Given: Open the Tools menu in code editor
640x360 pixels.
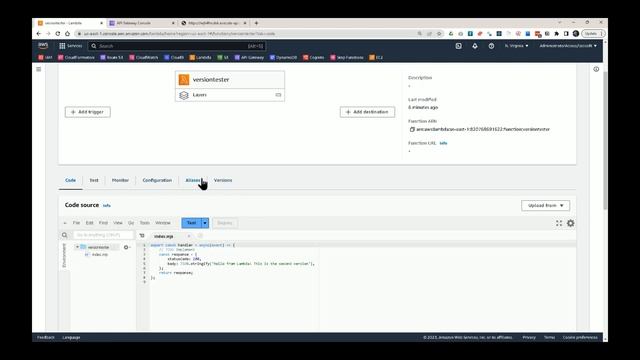Looking at the screenshot, I should pyautogui.click(x=145, y=223).
